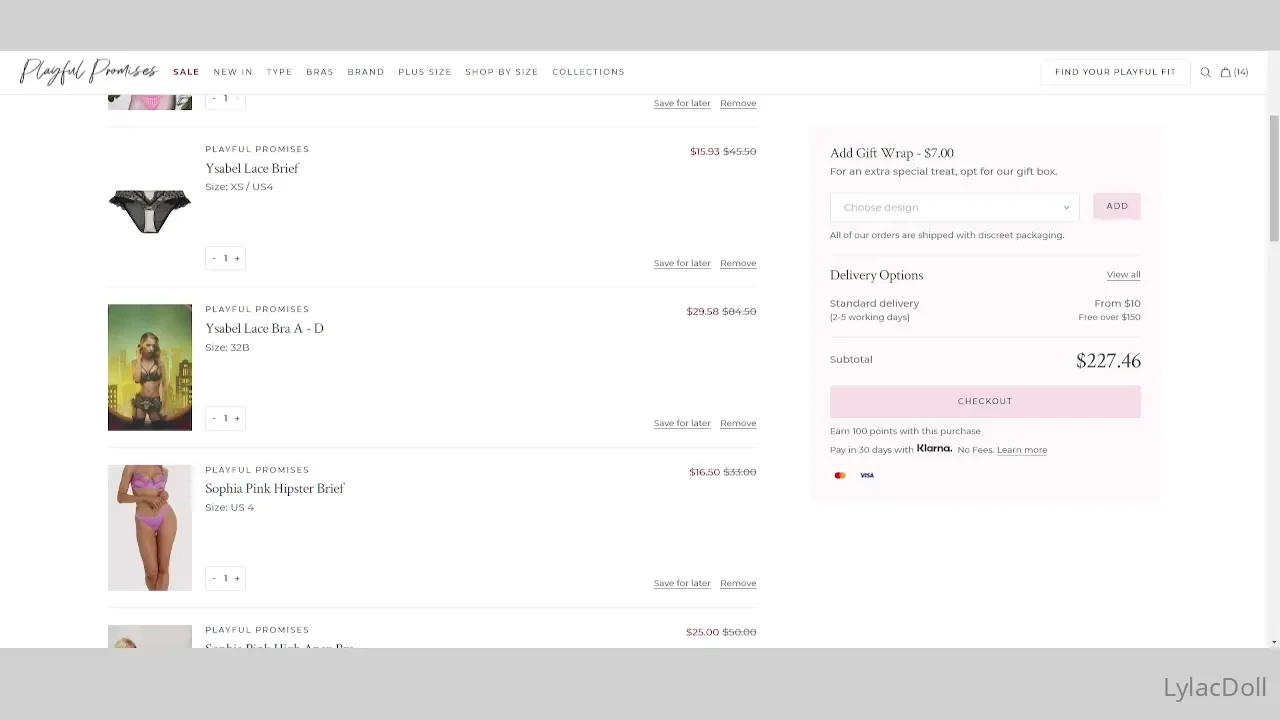Open the TYPE menu
Image resolution: width=1280 pixels, height=720 pixels.
point(279,72)
